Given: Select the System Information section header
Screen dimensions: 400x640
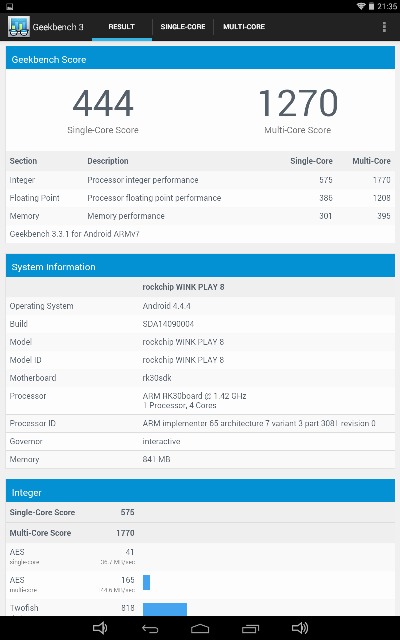Looking at the screenshot, I should pyautogui.click(x=200, y=267).
